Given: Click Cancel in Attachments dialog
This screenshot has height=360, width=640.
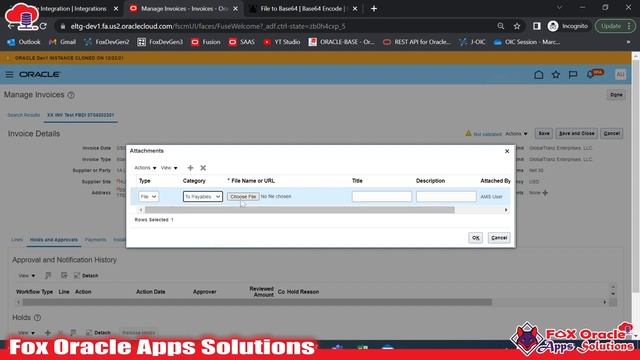Looking at the screenshot, I should coord(499,238).
